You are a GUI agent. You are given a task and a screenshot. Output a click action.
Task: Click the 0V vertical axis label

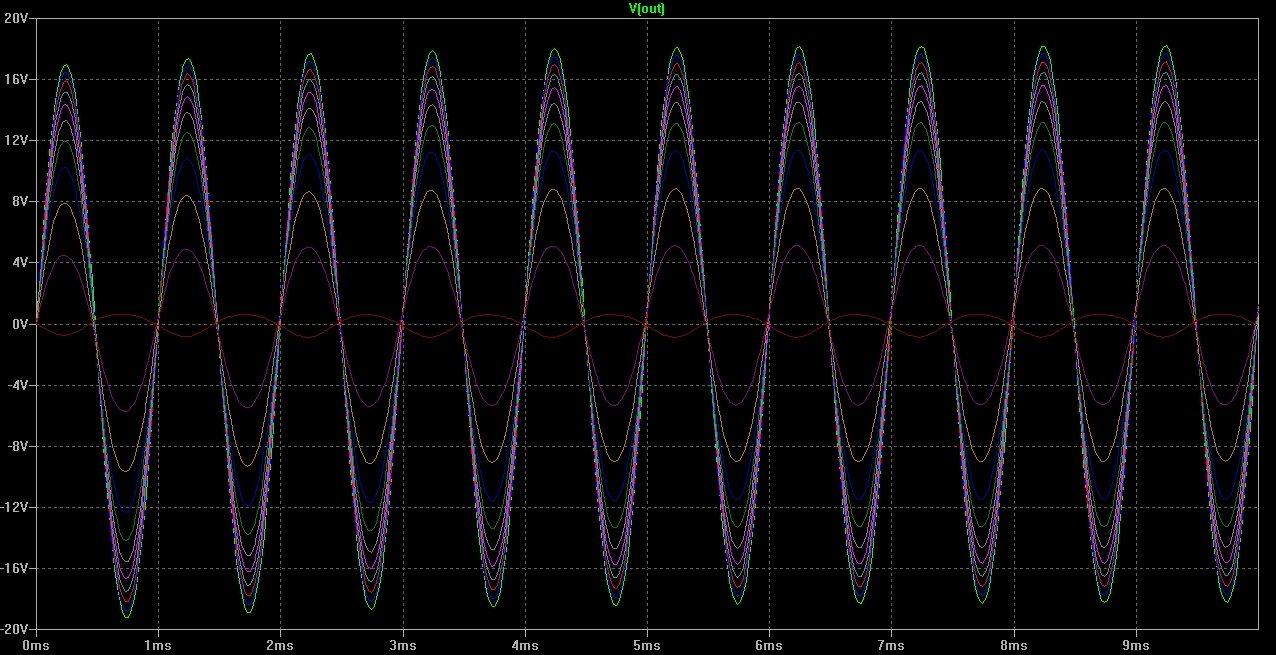point(18,324)
